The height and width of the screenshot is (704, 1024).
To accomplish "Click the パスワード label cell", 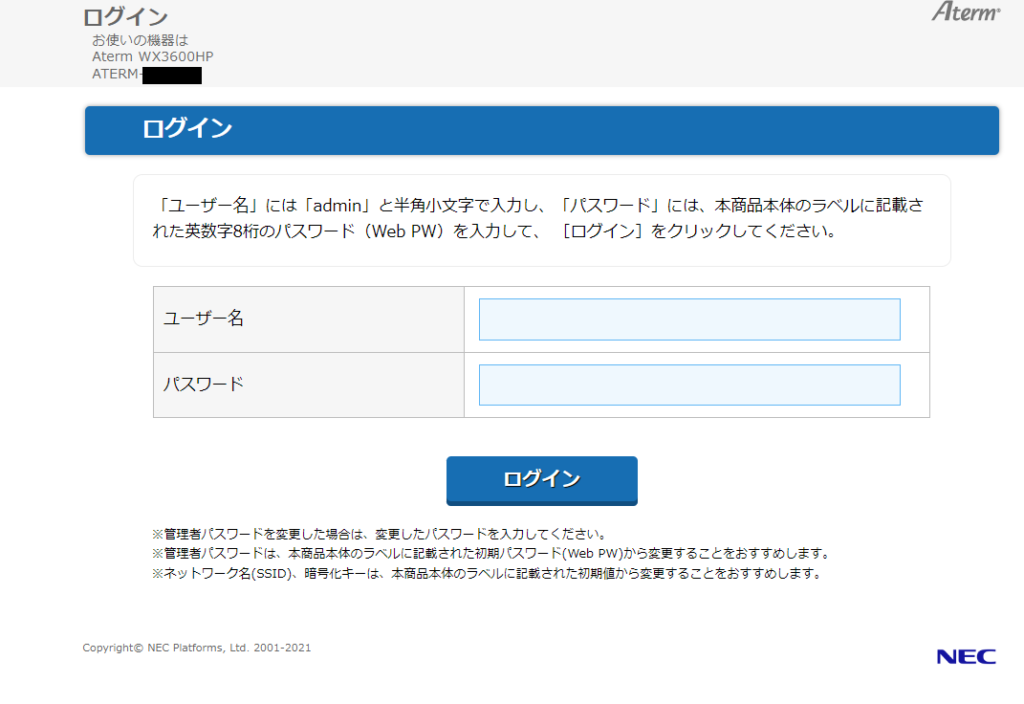I will (x=308, y=384).
